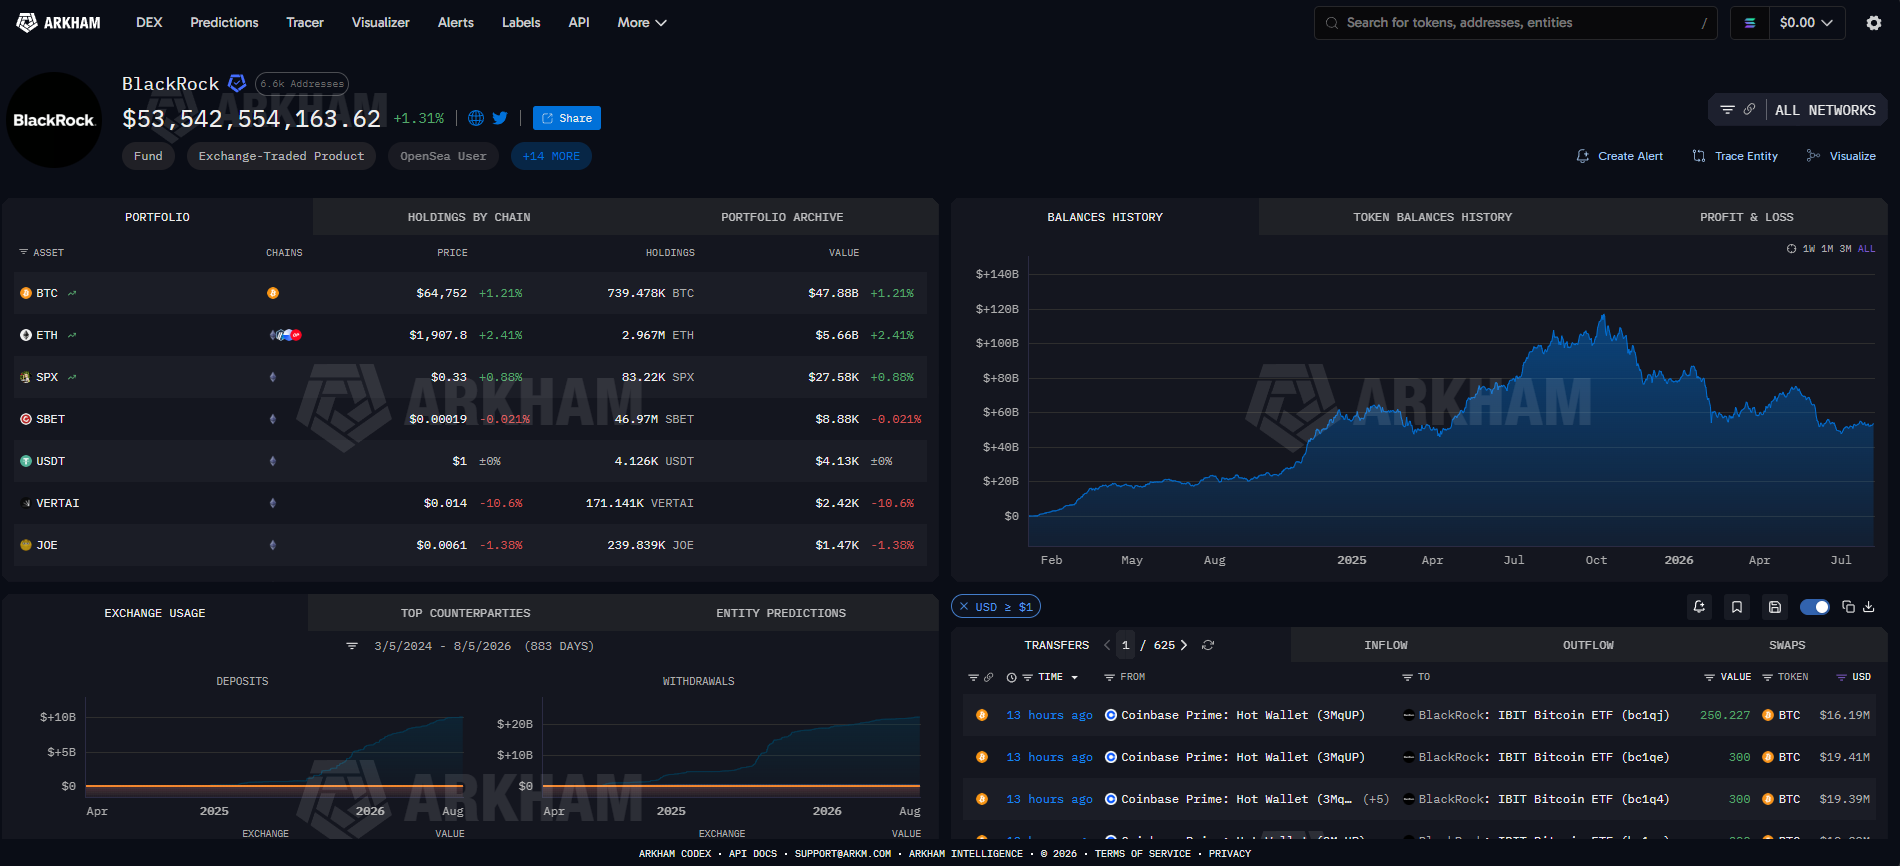
Task: Open the Token Balances History tab
Action: pos(1432,217)
